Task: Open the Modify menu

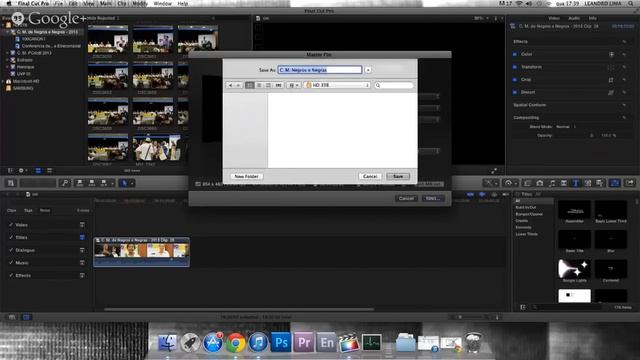Action: tap(140, 3)
